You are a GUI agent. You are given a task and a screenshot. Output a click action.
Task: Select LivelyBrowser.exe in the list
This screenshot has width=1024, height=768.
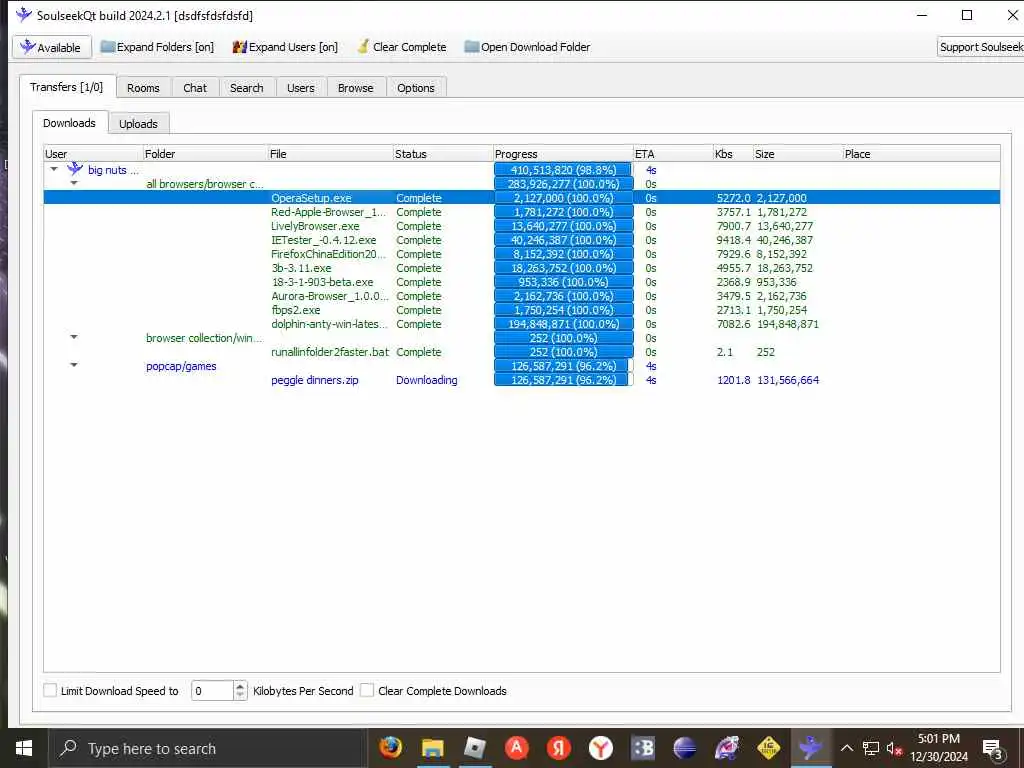click(x=315, y=226)
